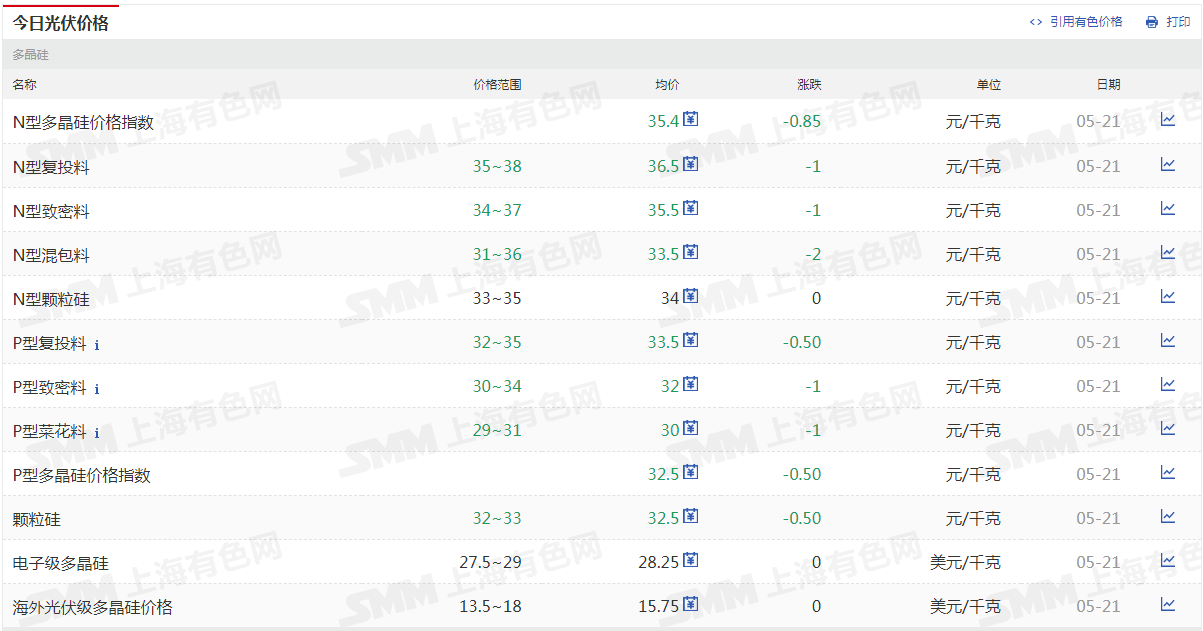
Task: Open the N型复投料 item
Action: 51,166
